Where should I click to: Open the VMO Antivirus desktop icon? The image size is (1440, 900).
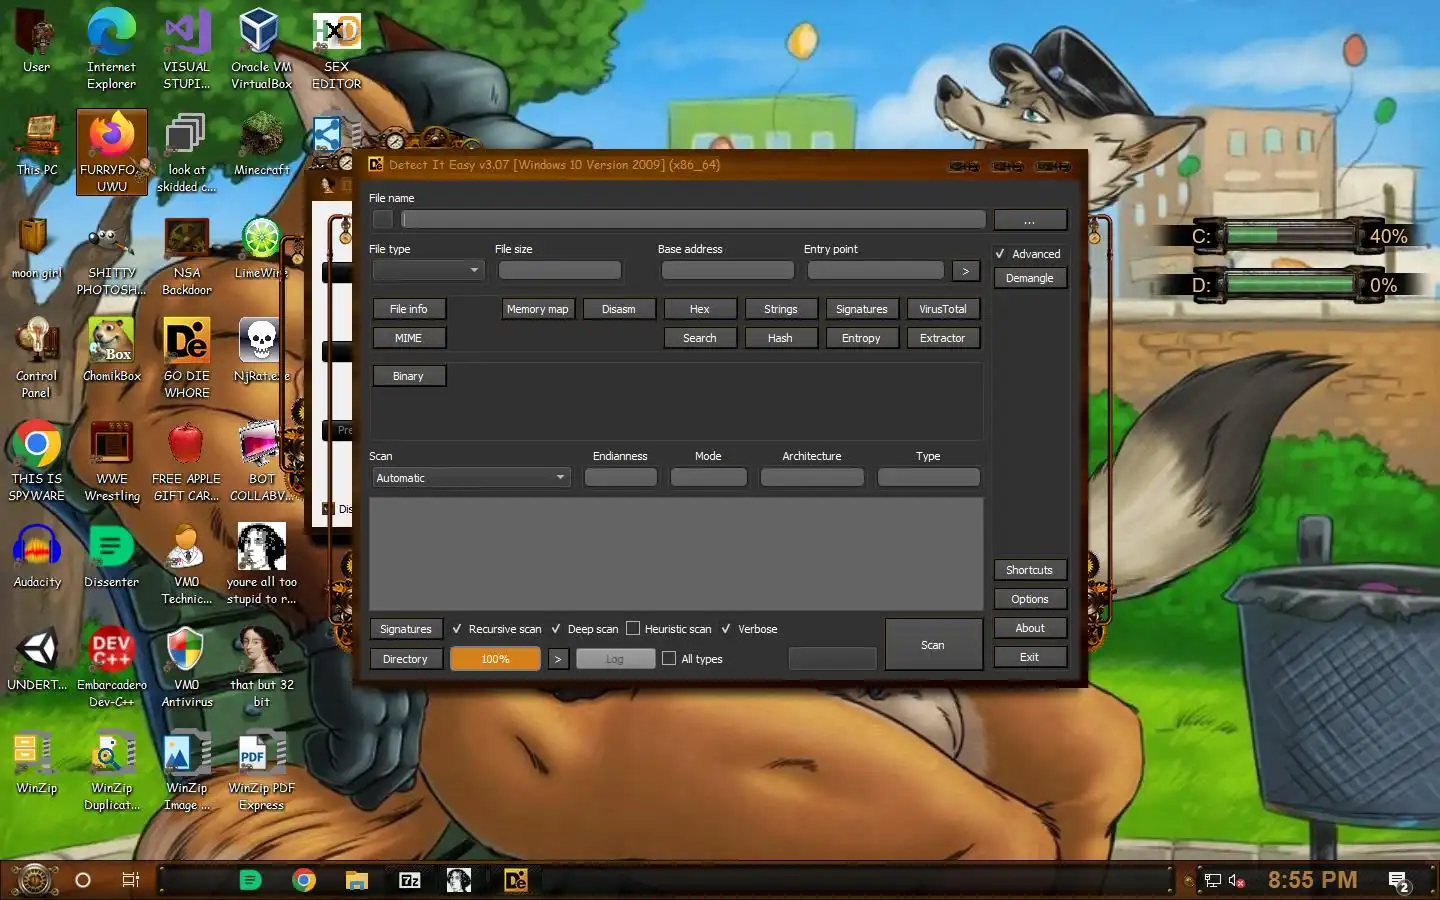click(187, 667)
